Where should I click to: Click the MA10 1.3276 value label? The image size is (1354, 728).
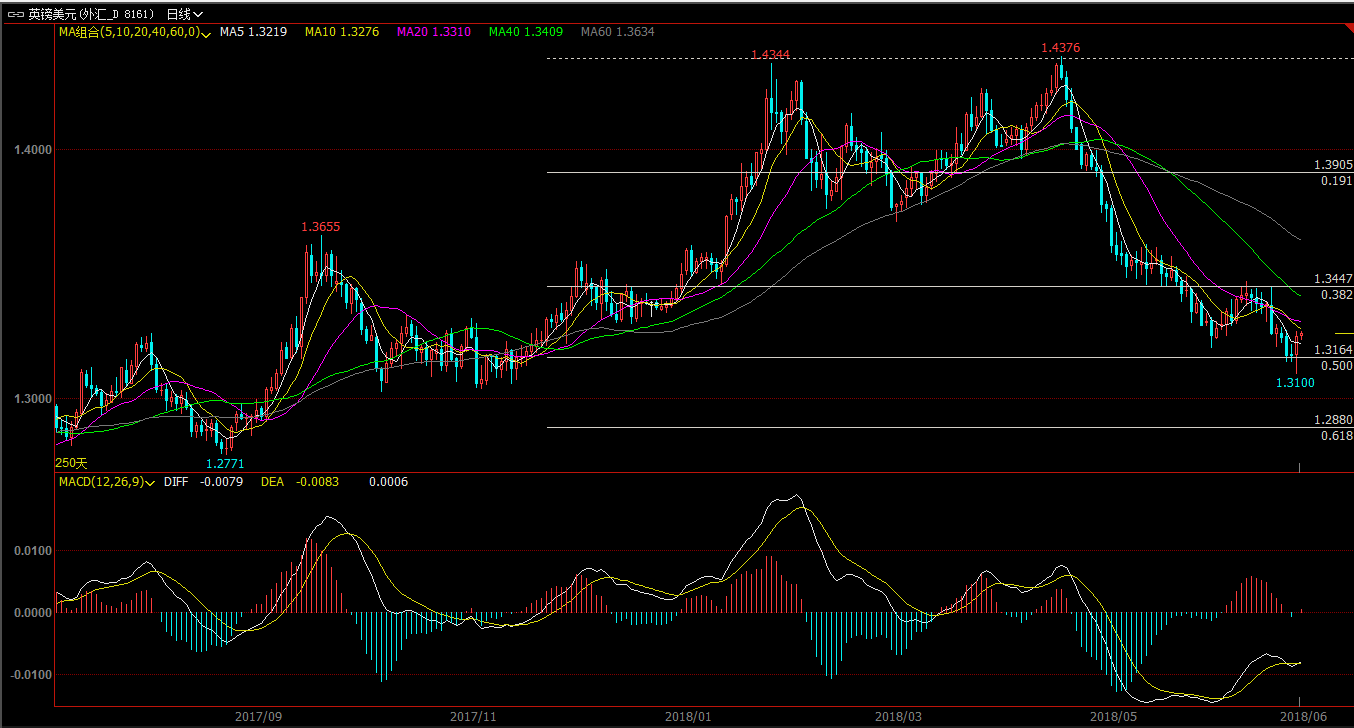point(342,32)
